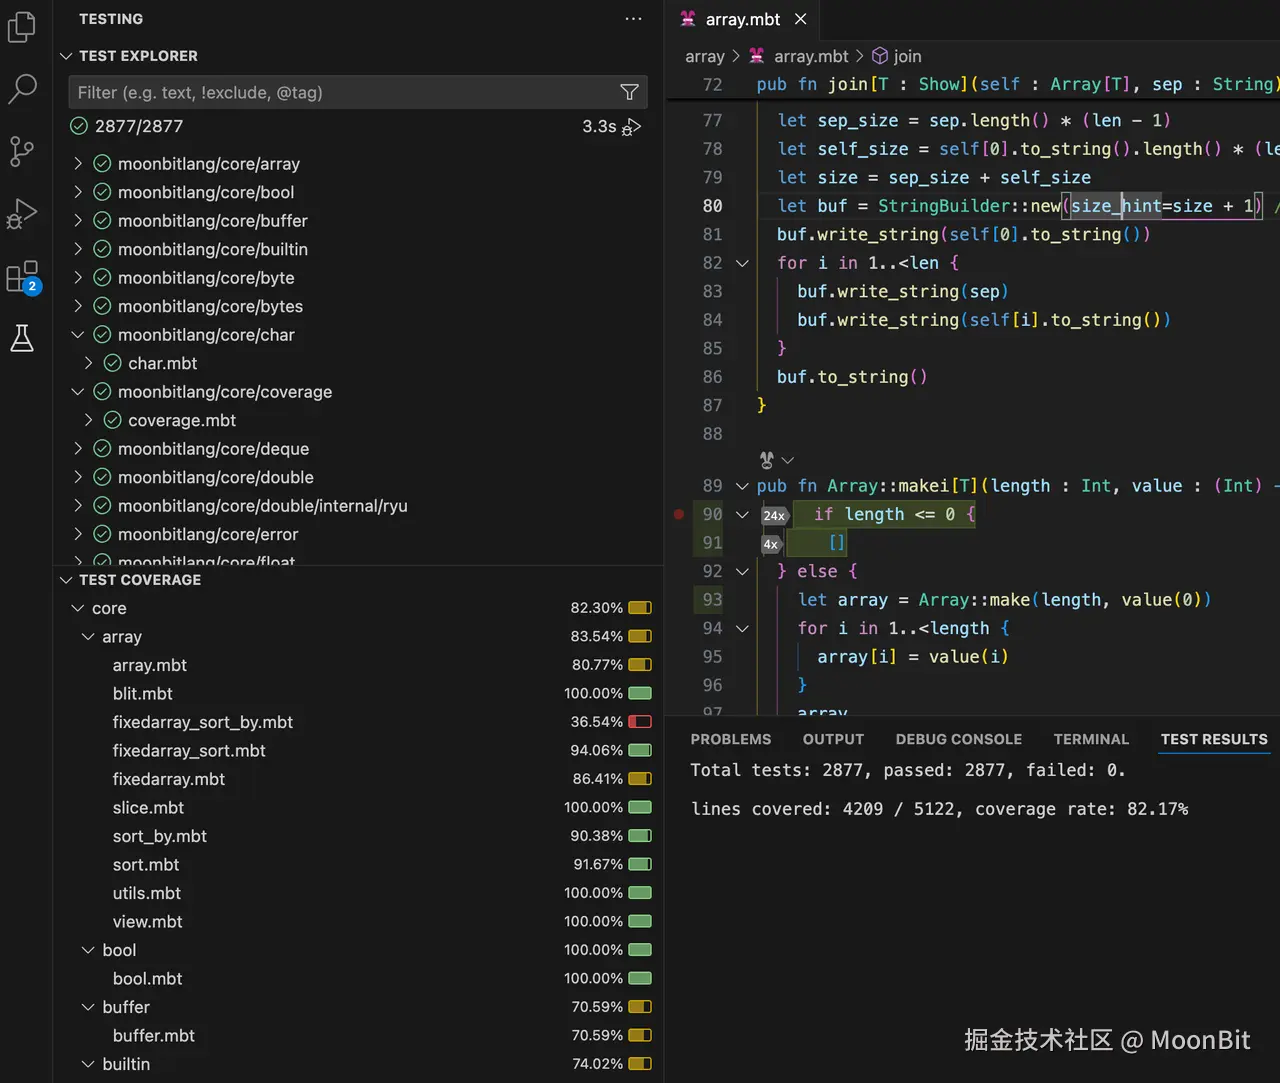Open the Run and Debug view
Screen dimensions: 1280x1083
click(22, 213)
